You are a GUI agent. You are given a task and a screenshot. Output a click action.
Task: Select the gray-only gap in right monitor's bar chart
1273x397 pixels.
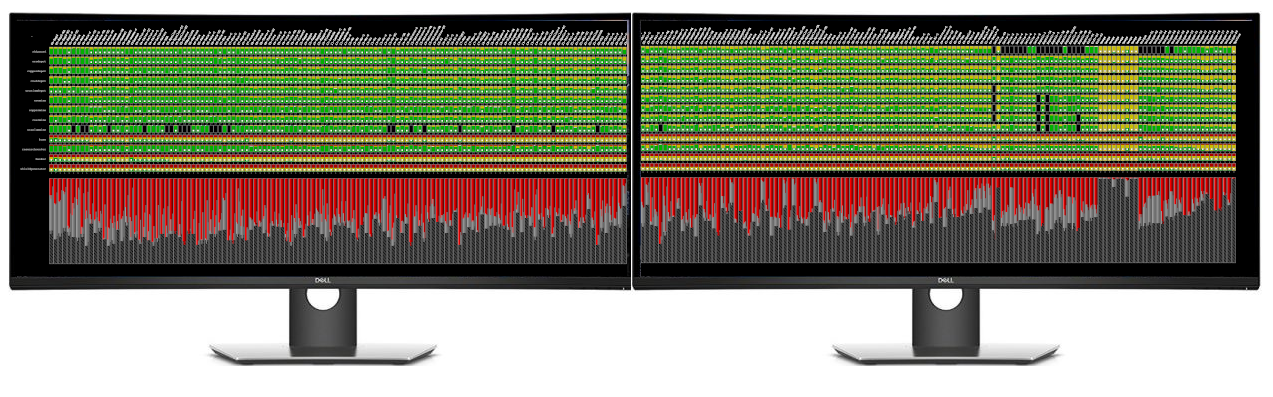pos(1118,220)
